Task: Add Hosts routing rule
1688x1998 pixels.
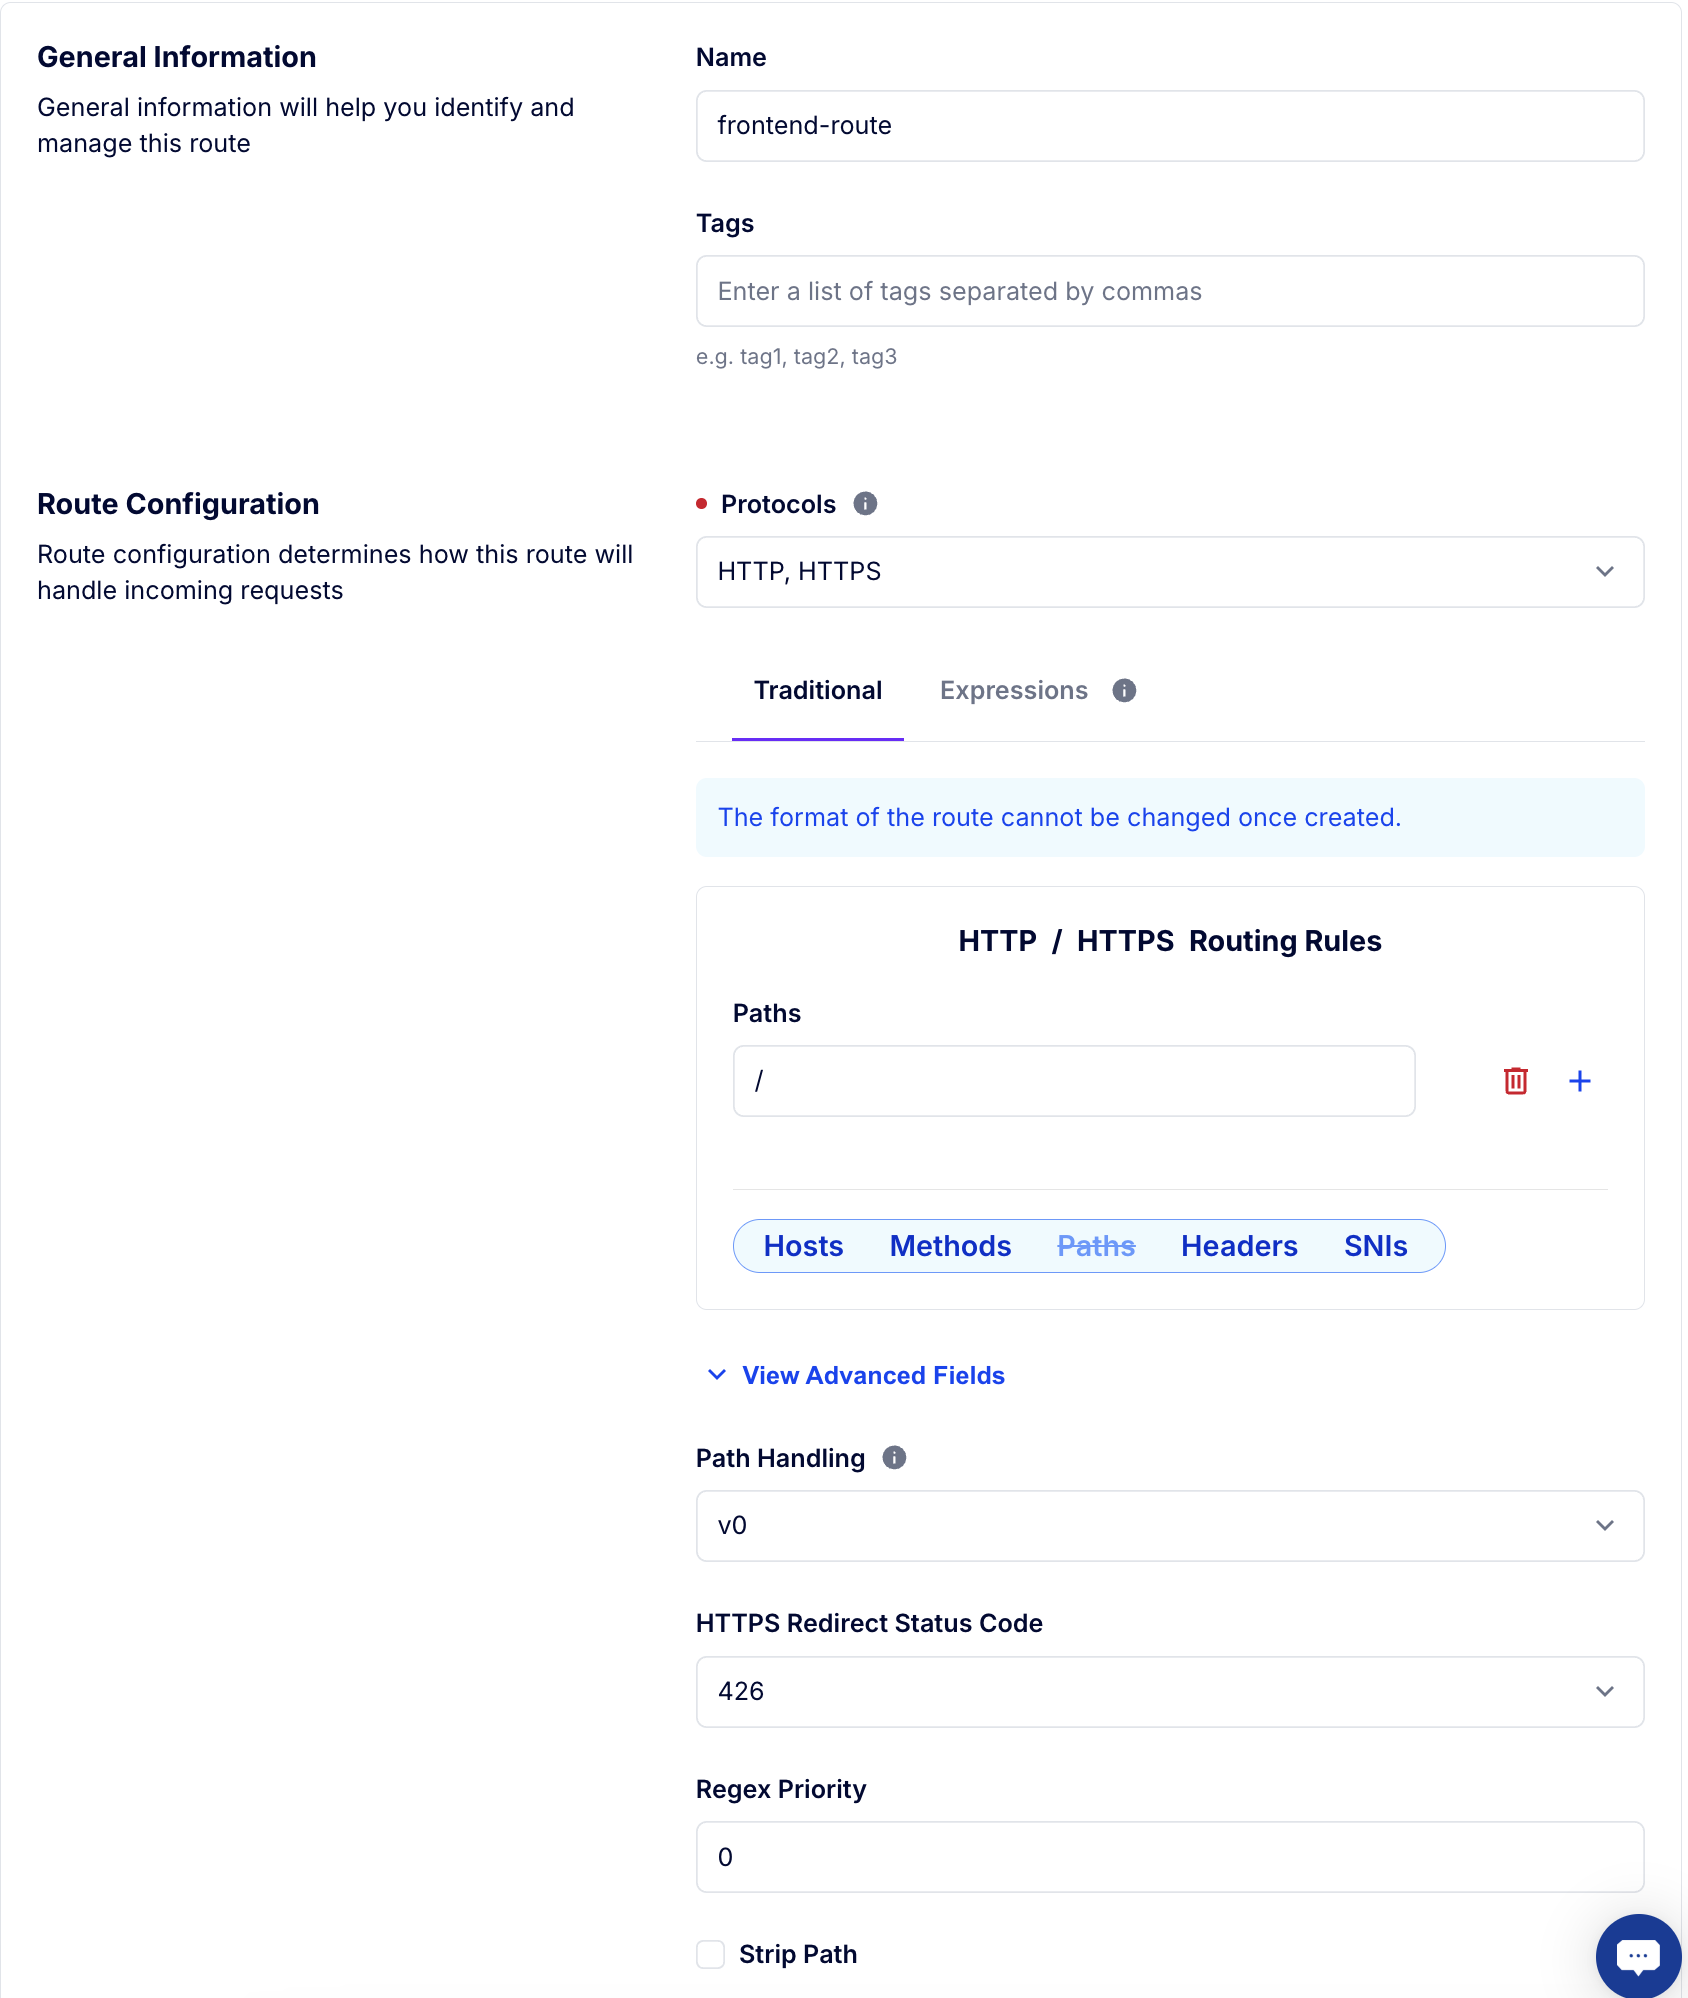Action: click(803, 1246)
